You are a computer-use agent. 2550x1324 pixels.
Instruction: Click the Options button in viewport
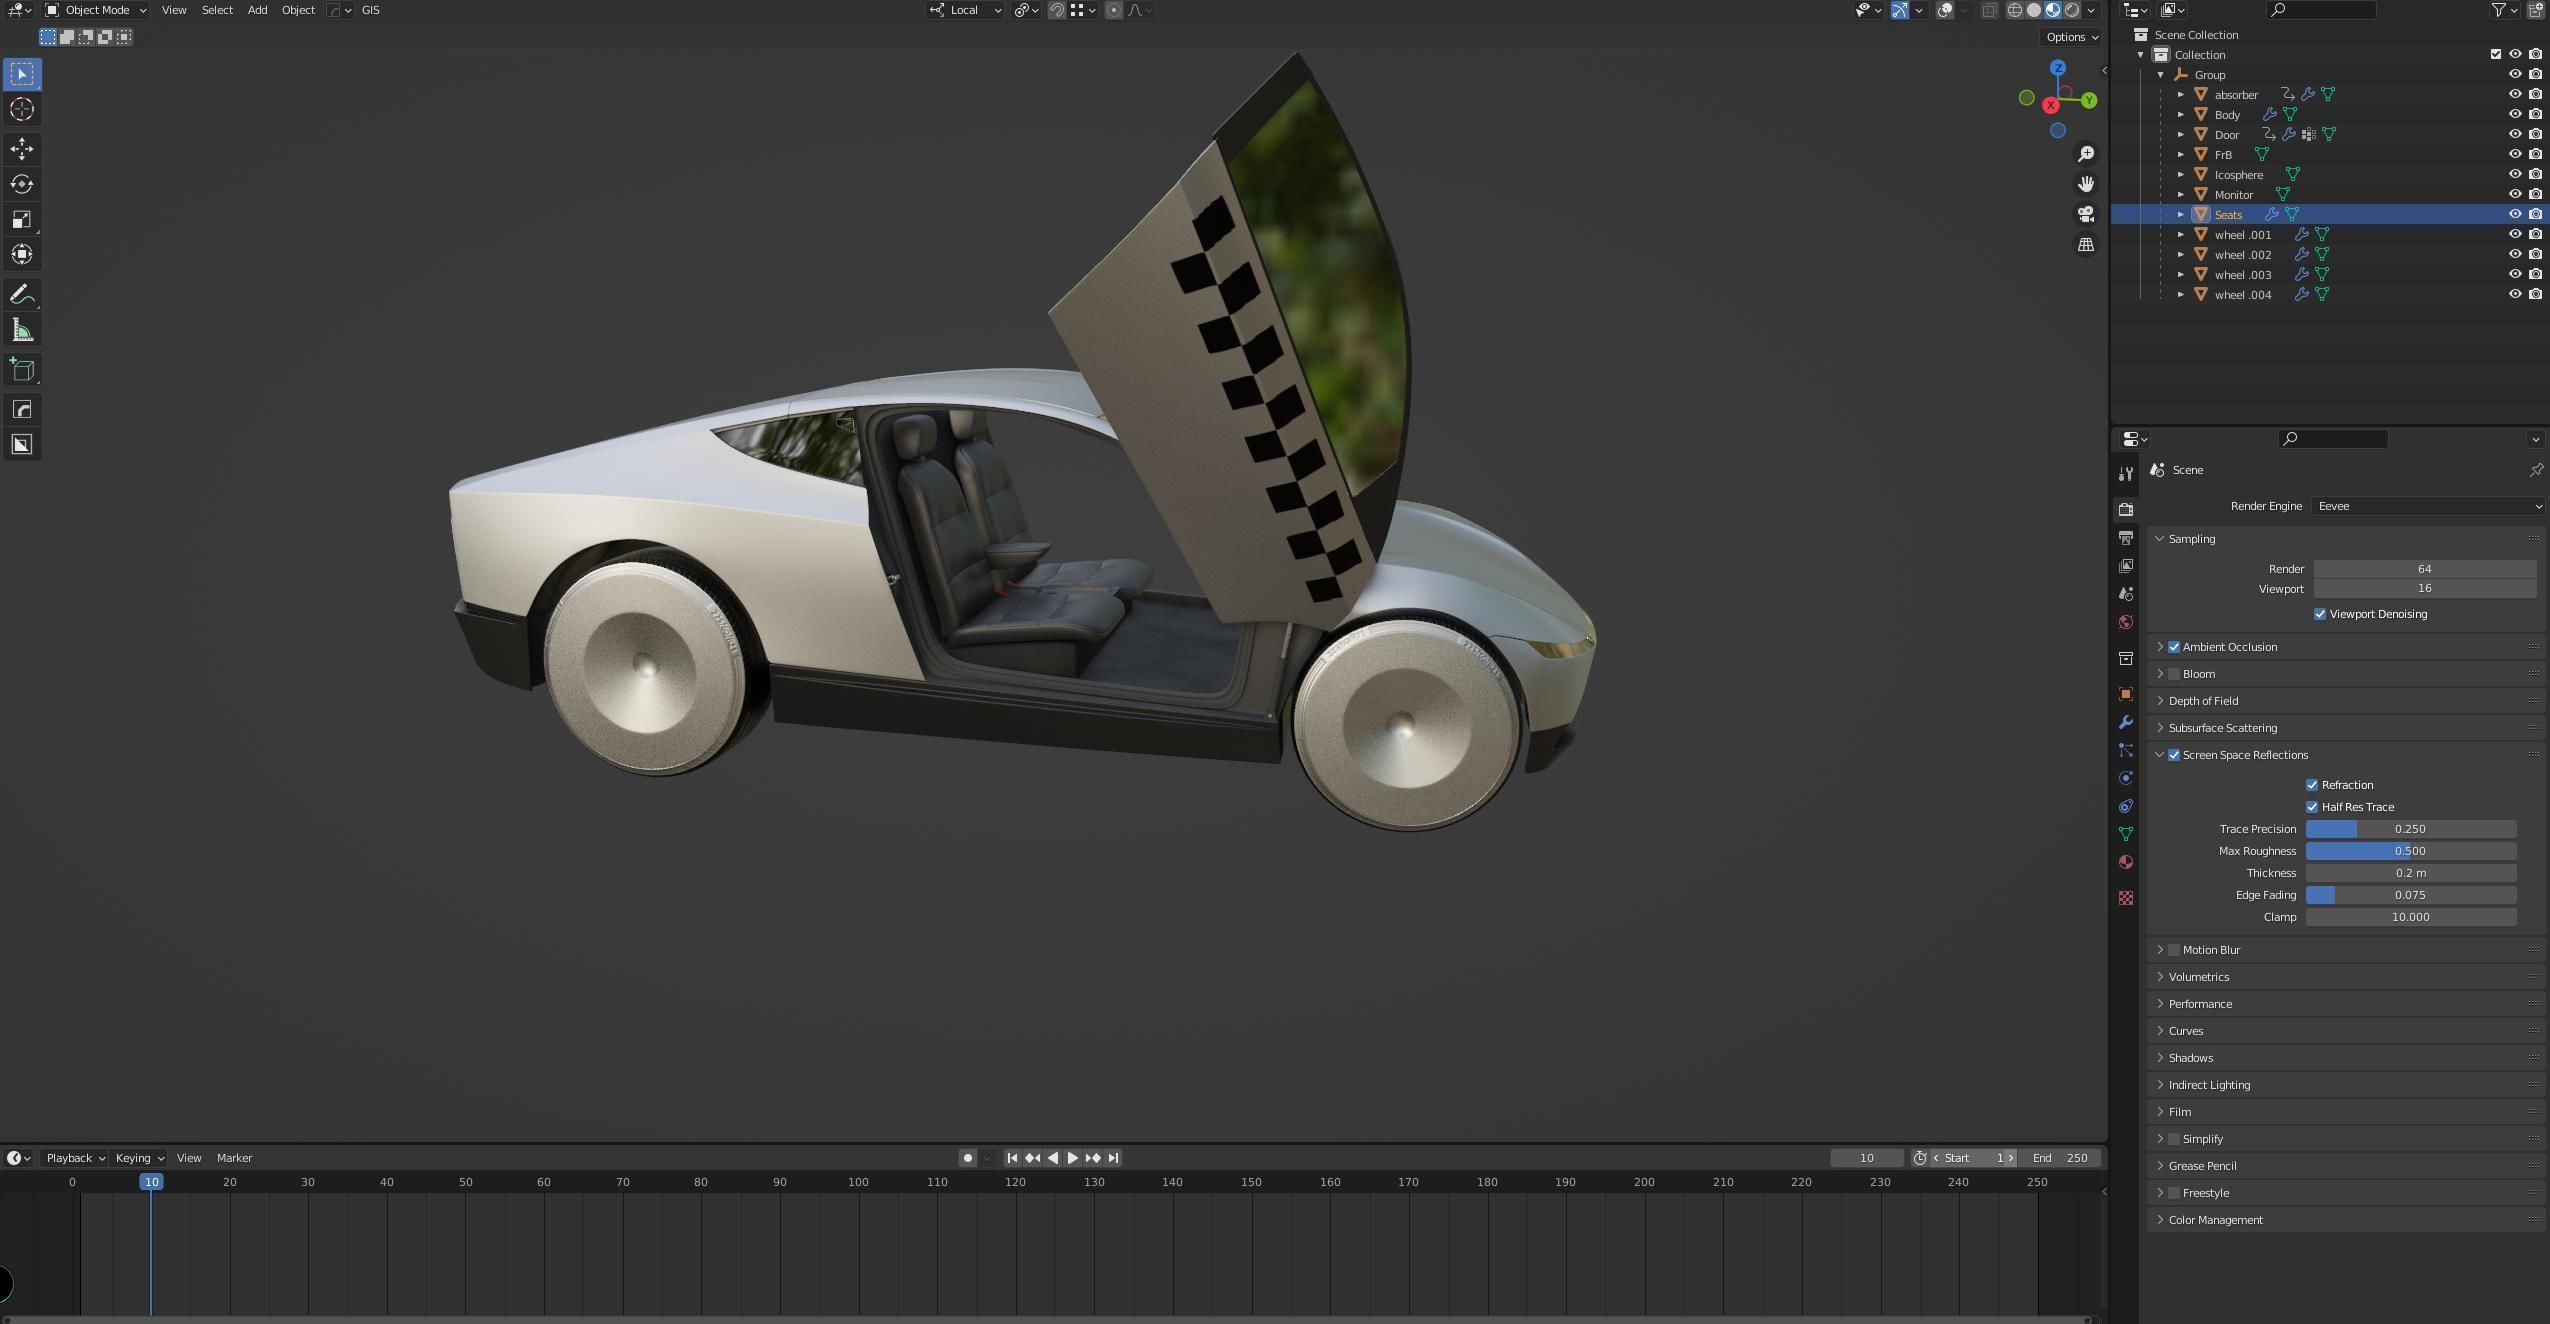[2072, 37]
